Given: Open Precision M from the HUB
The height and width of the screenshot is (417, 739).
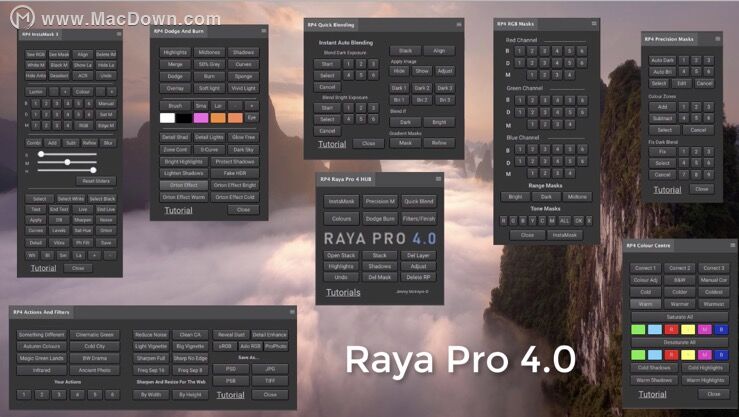Looking at the screenshot, I should coord(380,201).
